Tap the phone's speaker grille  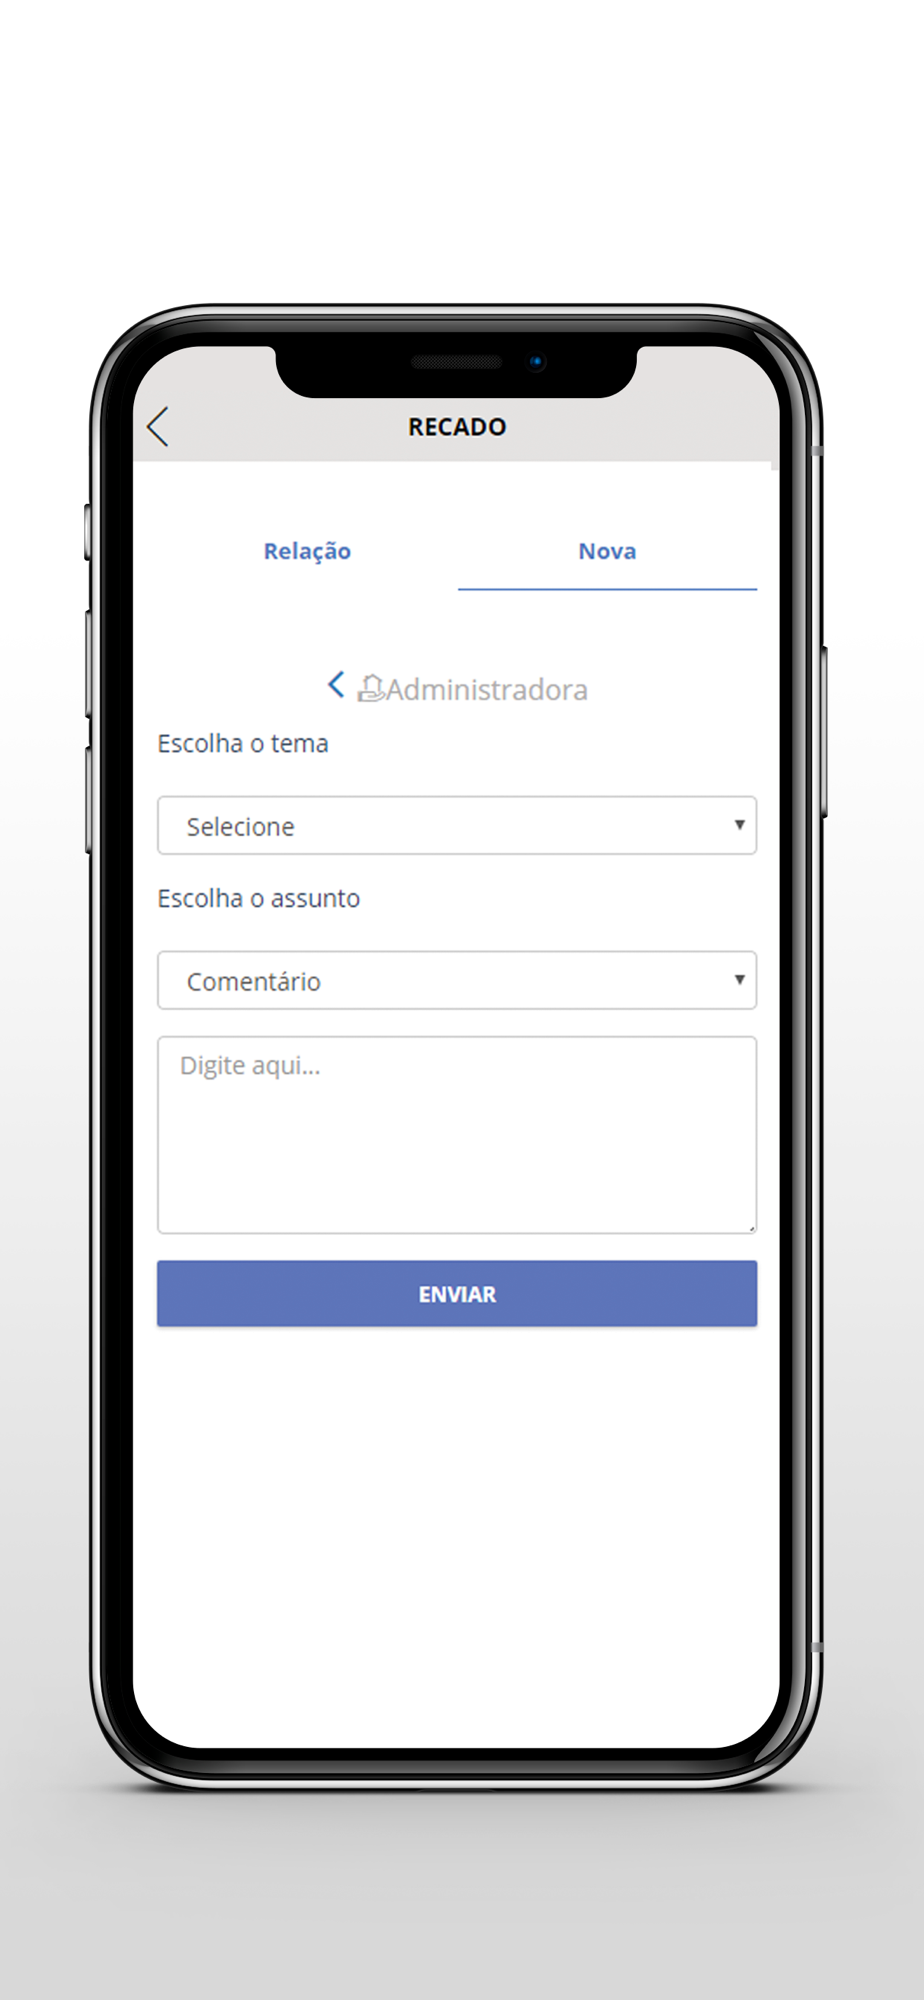(x=457, y=362)
